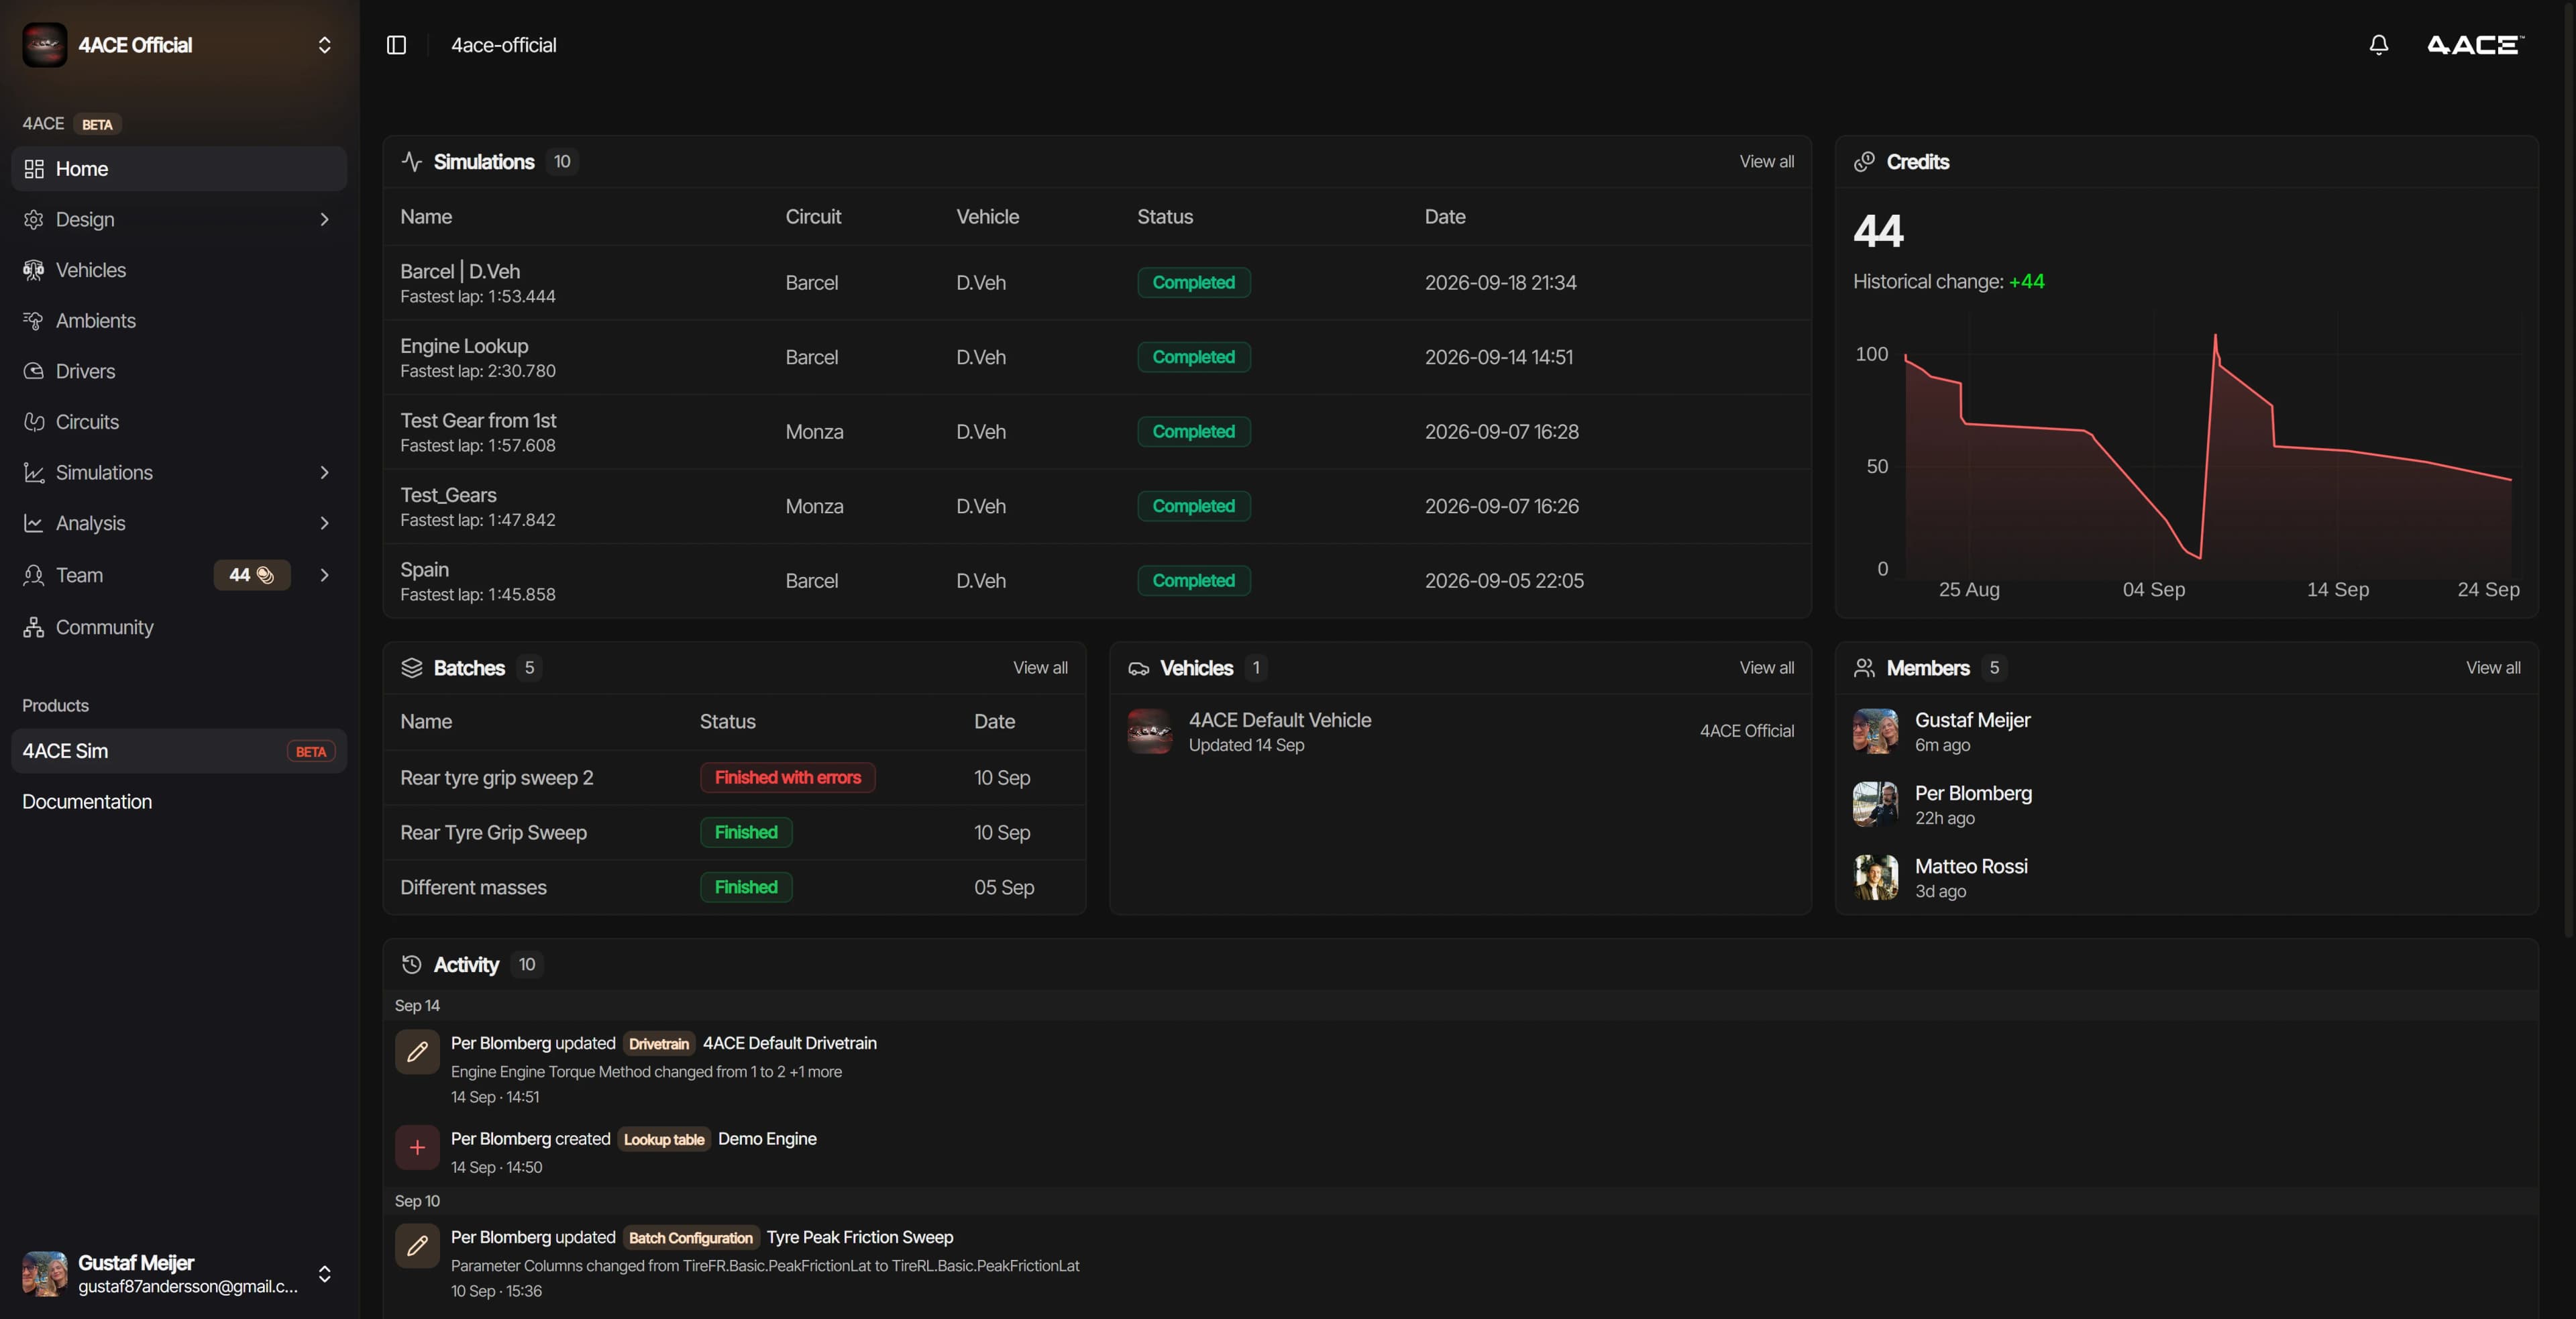2576x1319 pixels.
Task: View all Simulations
Action: (1766, 162)
